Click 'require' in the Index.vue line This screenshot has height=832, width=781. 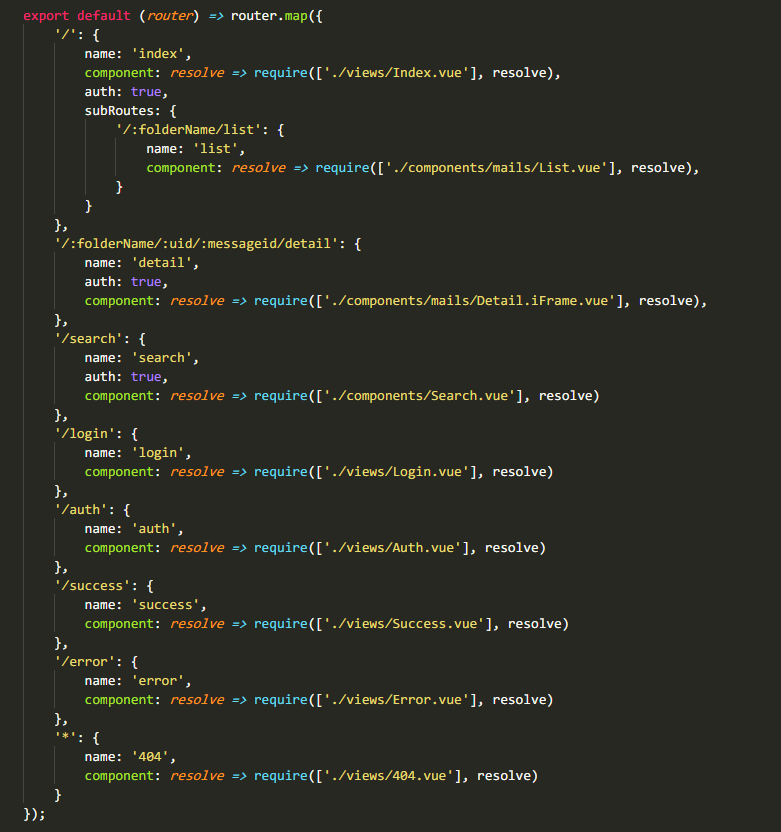(281, 73)
